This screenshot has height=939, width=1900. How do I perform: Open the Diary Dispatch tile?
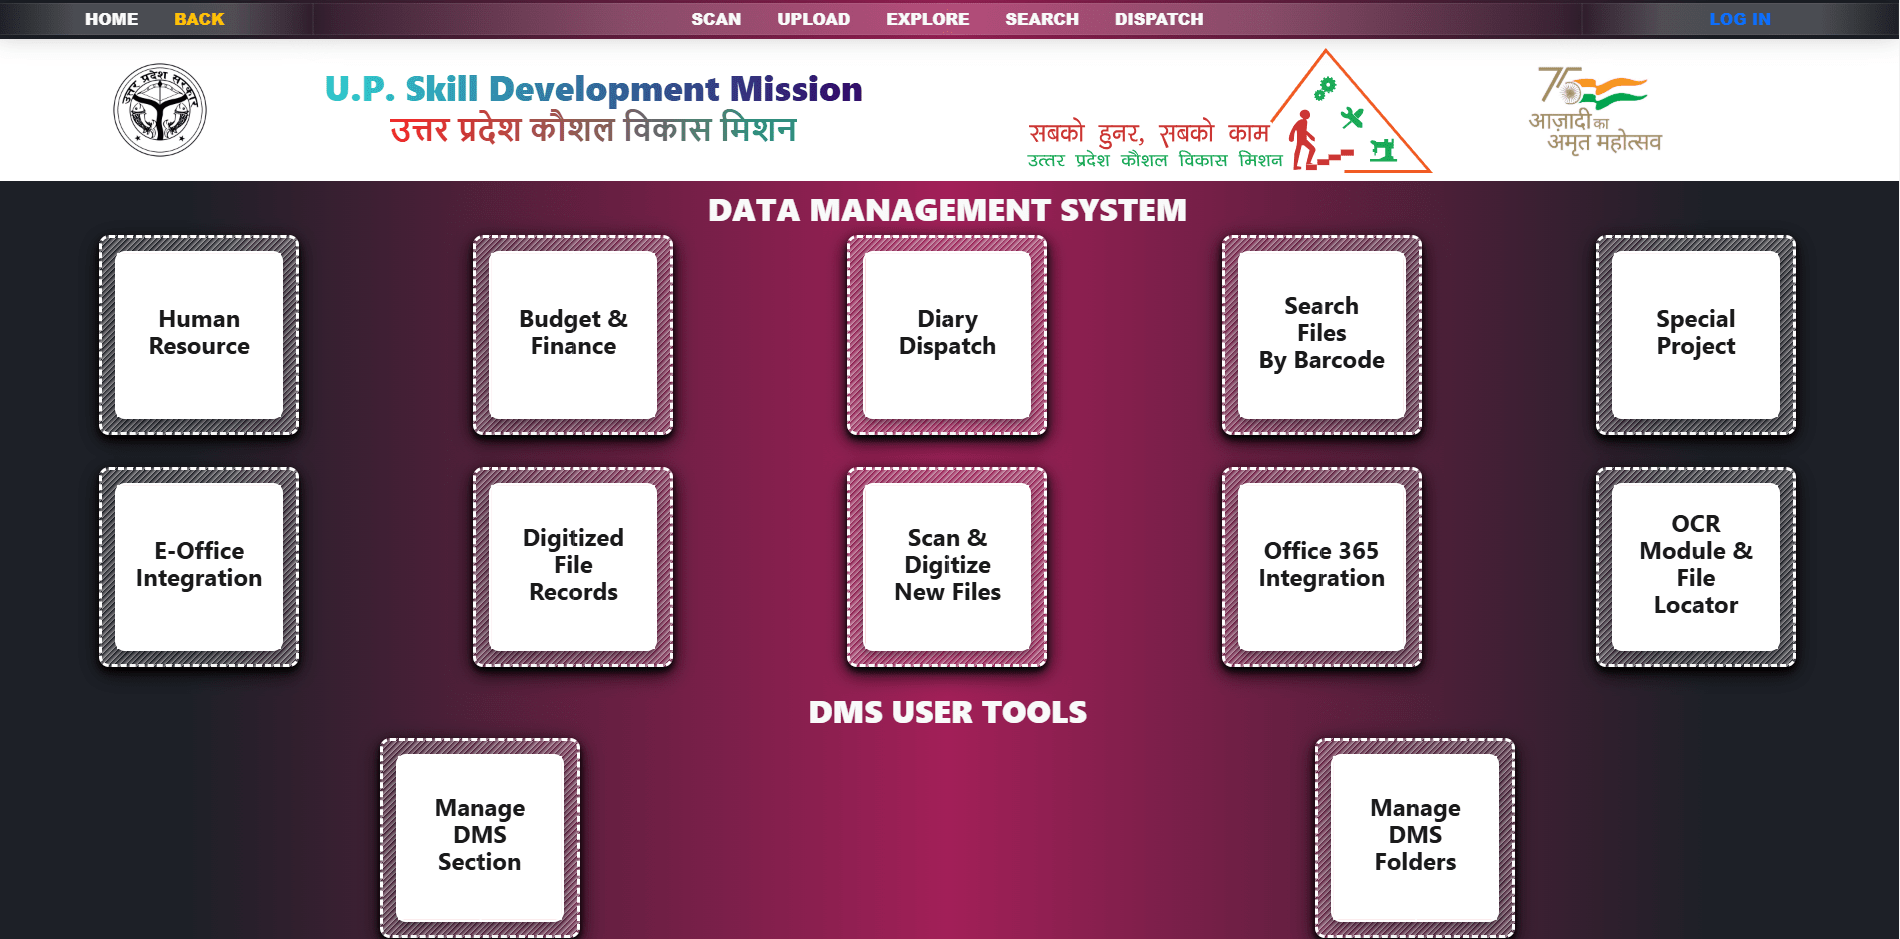click(947, 335)
